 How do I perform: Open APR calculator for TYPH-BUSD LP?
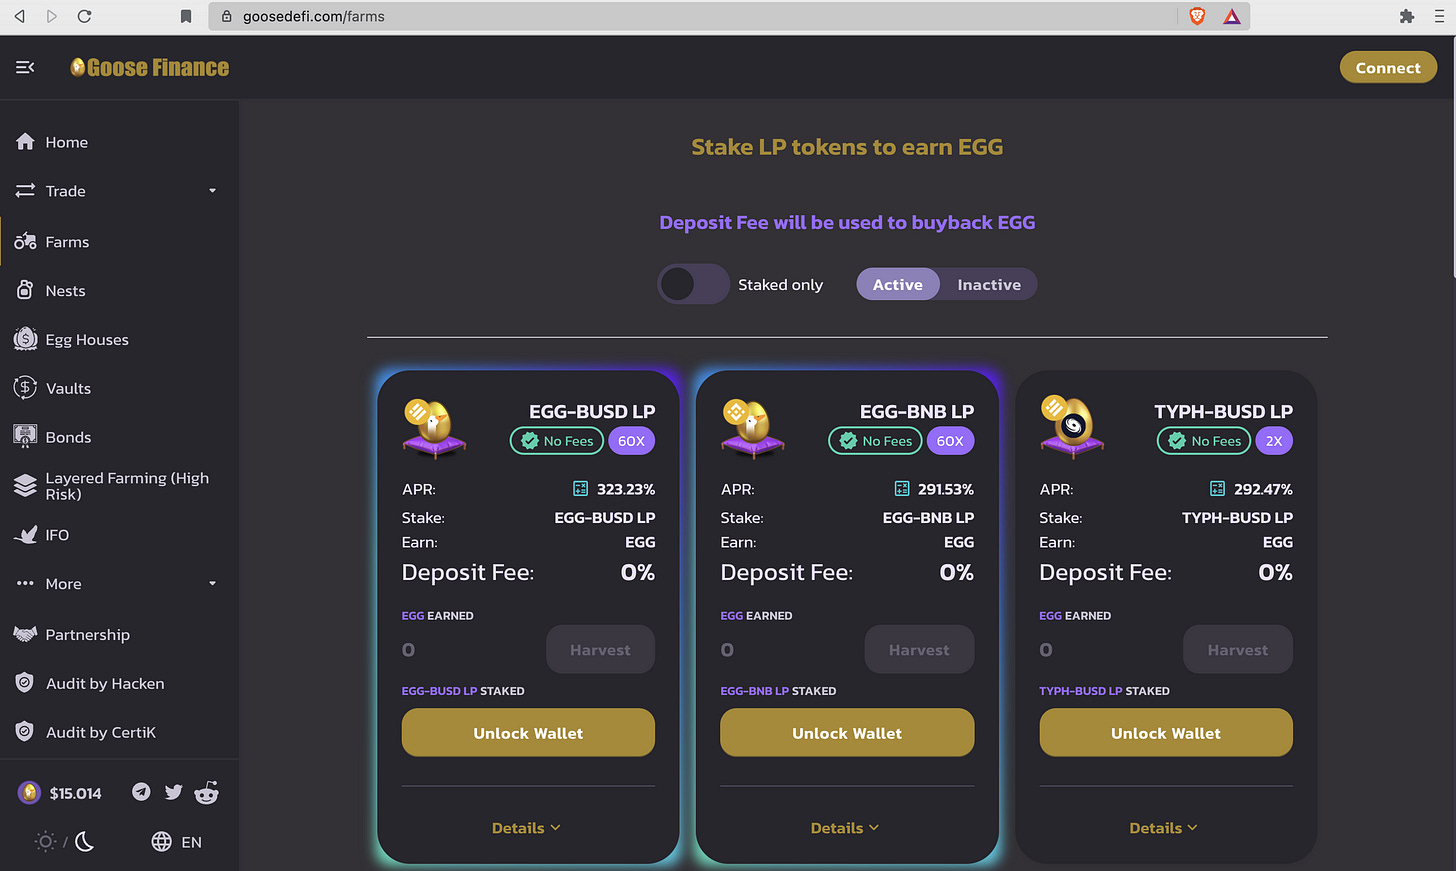[x=1217, y=489]
